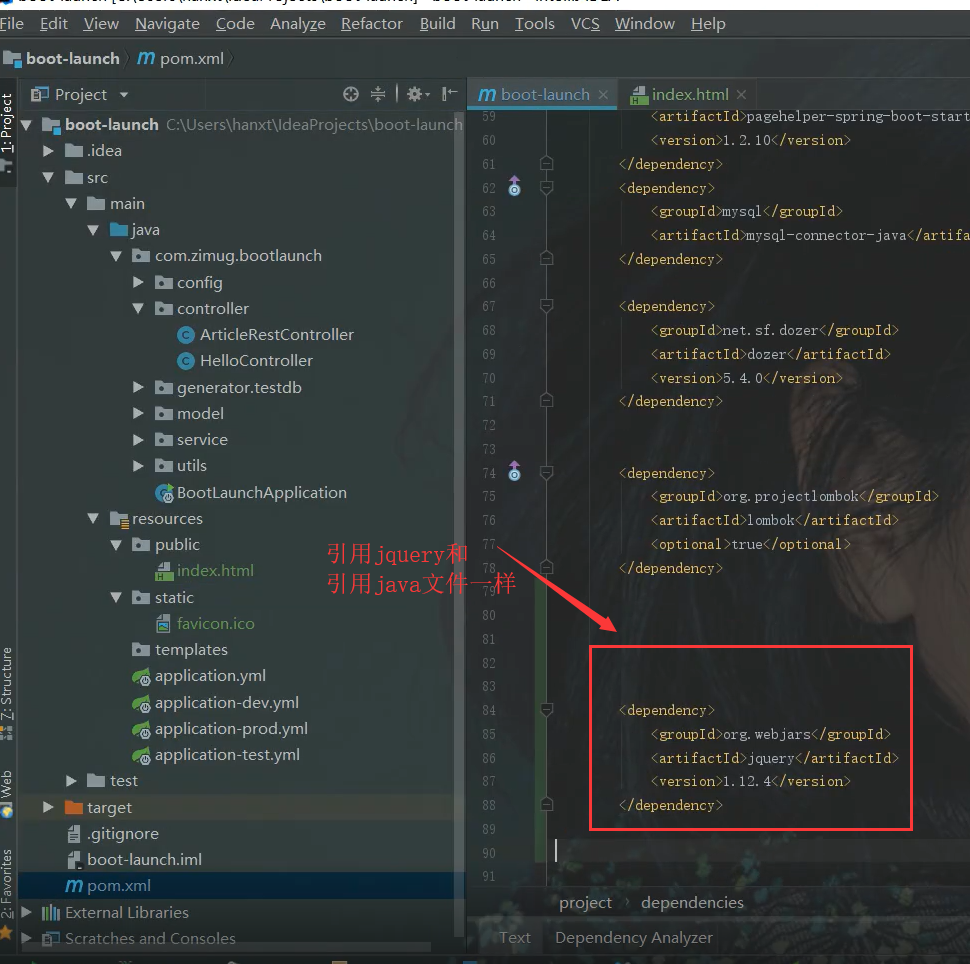Collapse the src folder
Image resolution: width=970 pixels, height=964 pixels.
[x=48, y=178]
